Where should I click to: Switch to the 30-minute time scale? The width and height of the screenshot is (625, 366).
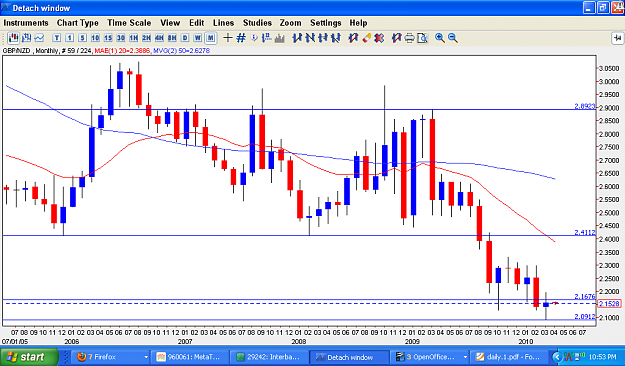point(120,38)
